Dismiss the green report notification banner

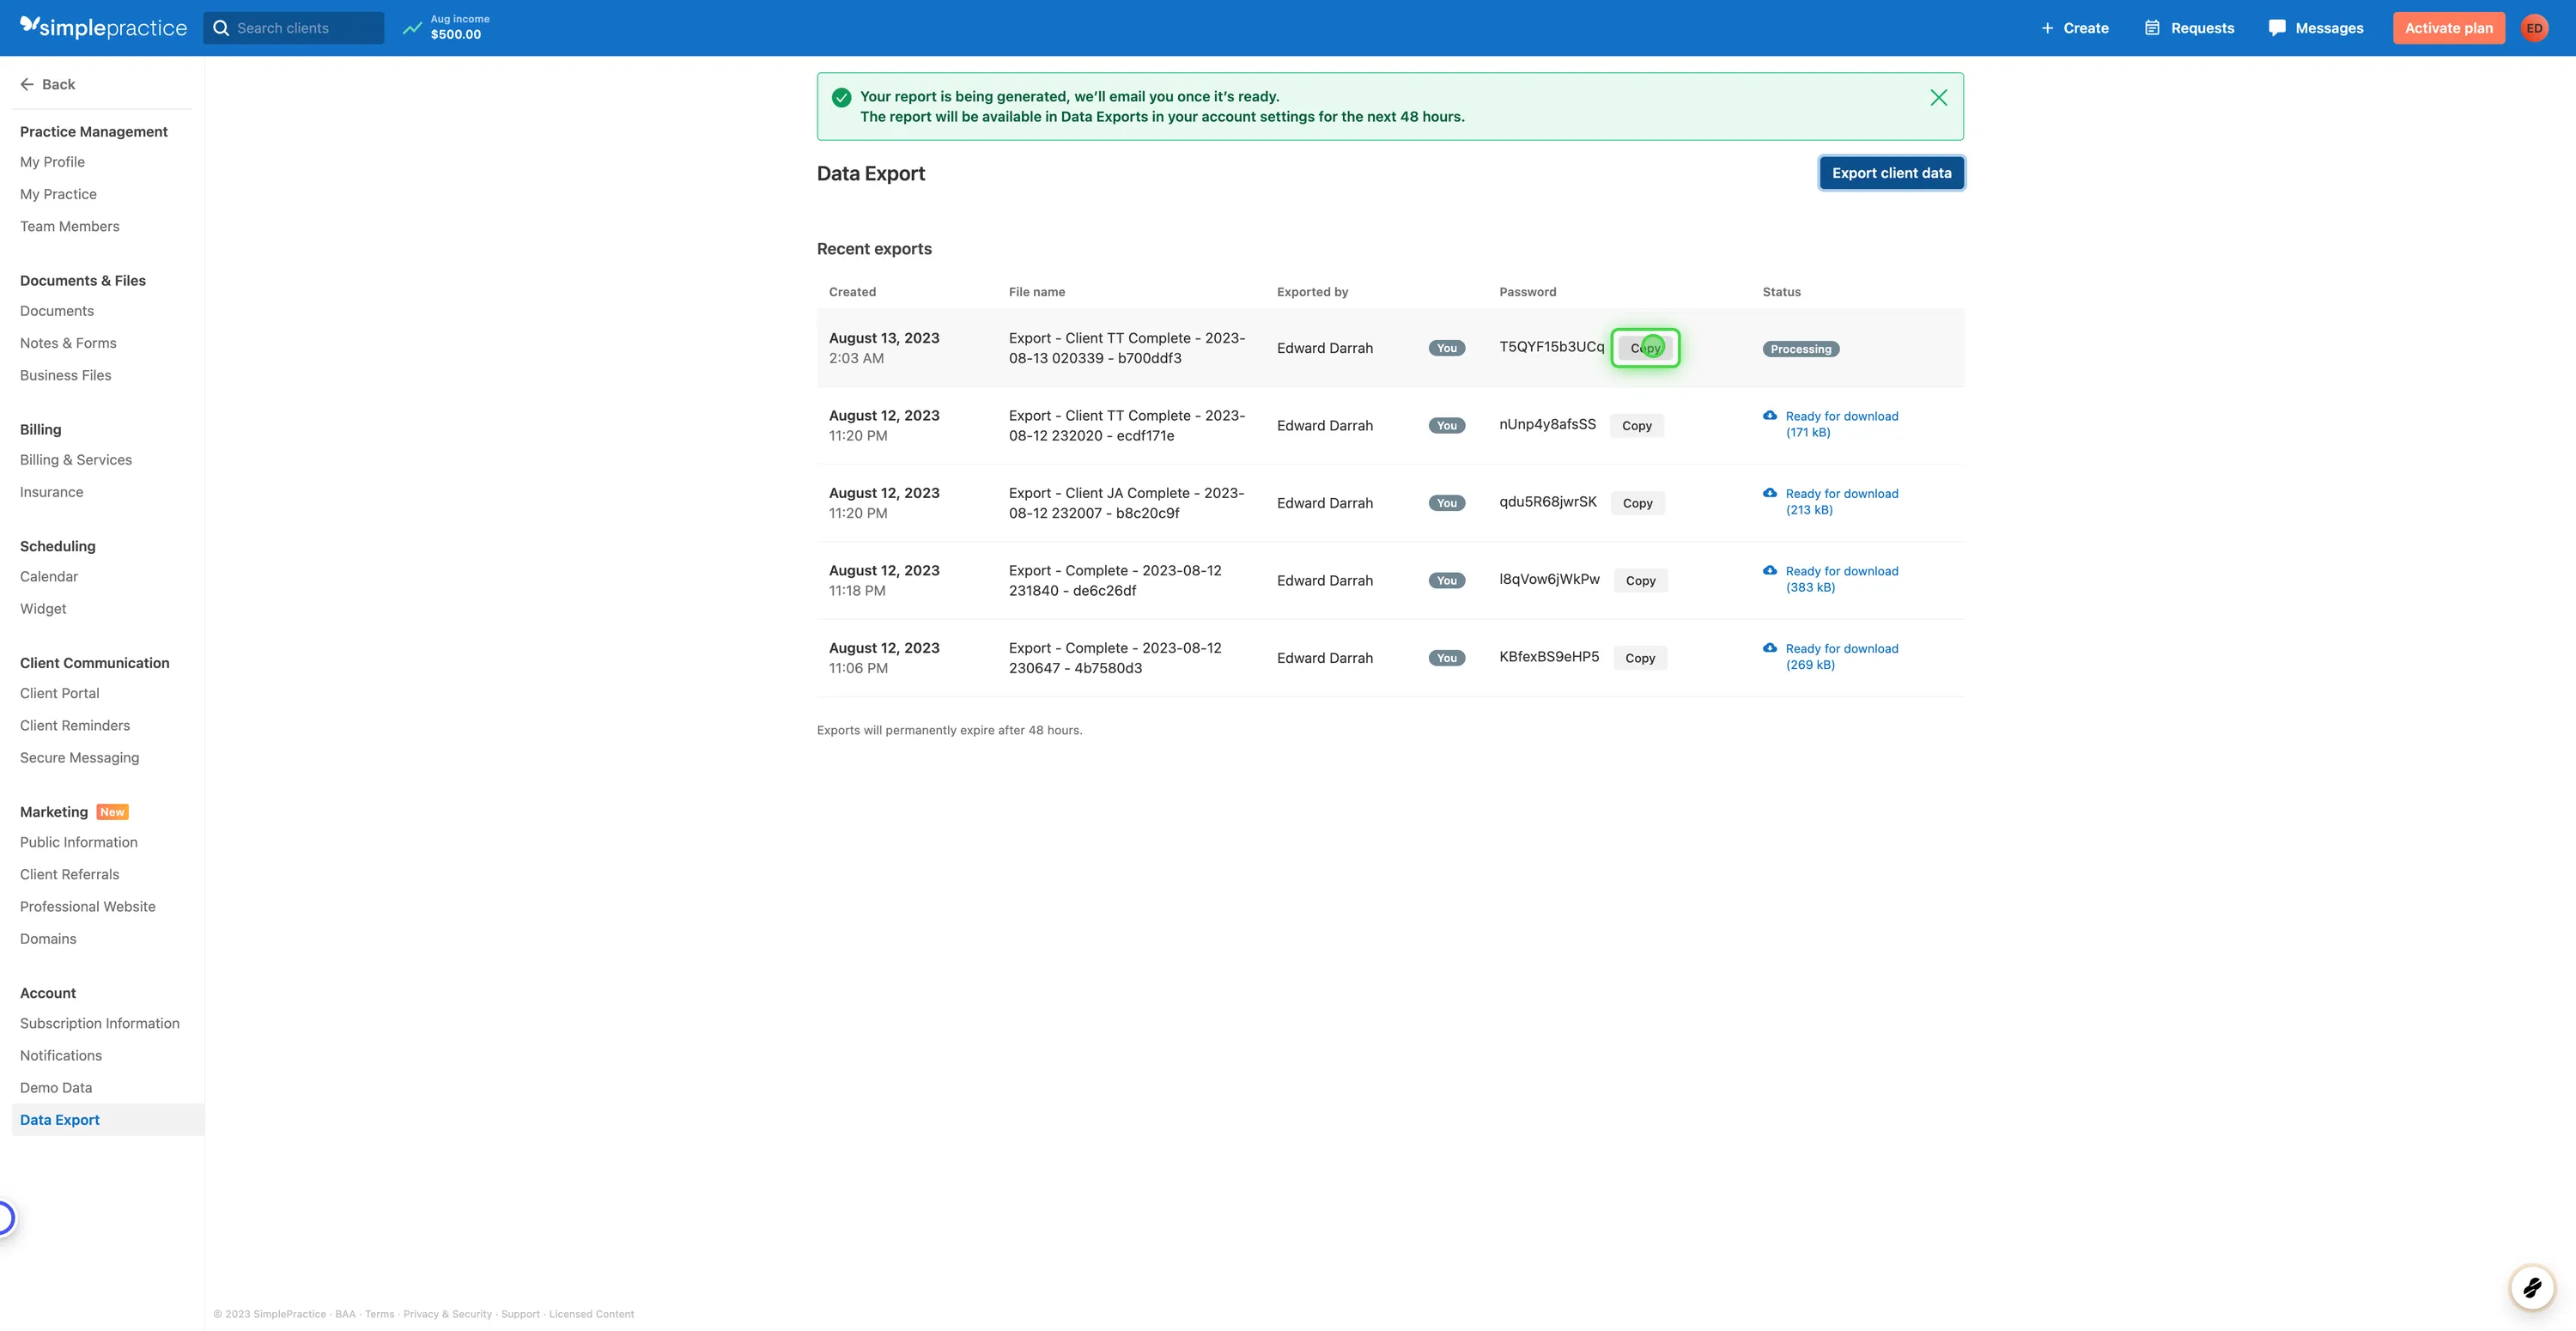coord(1938,97)
